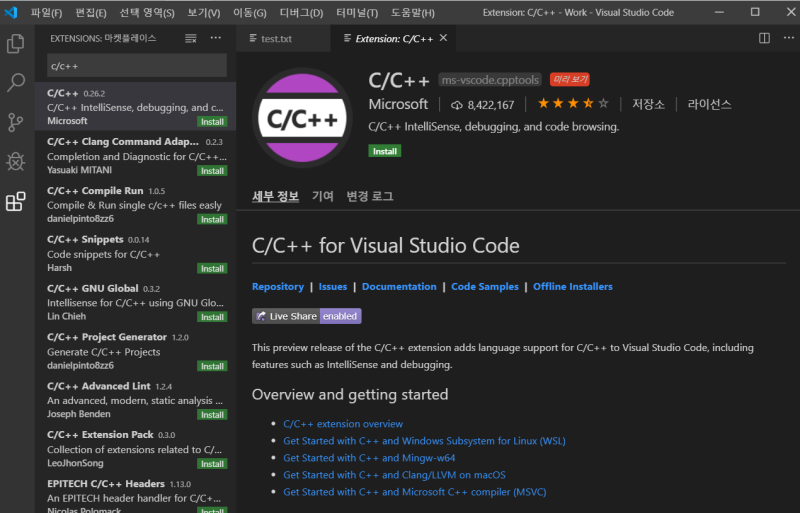
Task: Click the download count cloud icon
Action: pos(456,105)
